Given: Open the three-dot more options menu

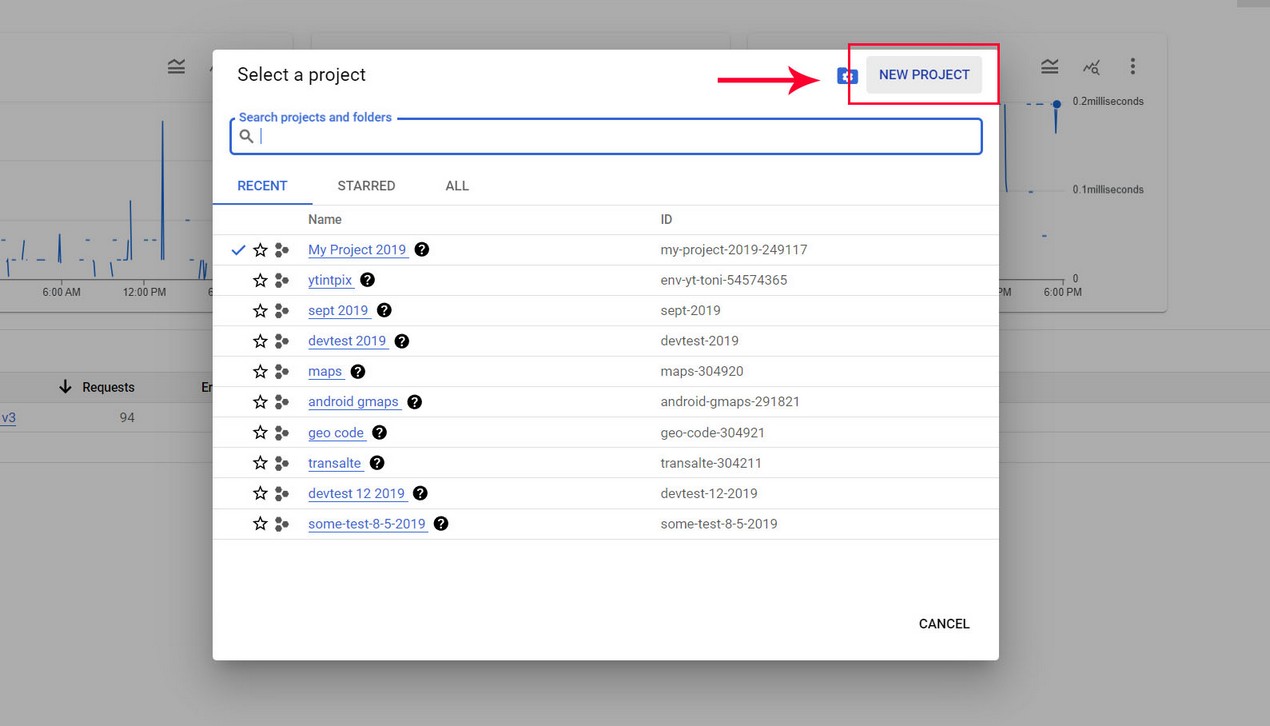Looking at the screenshot, I should coord(1132,66).
